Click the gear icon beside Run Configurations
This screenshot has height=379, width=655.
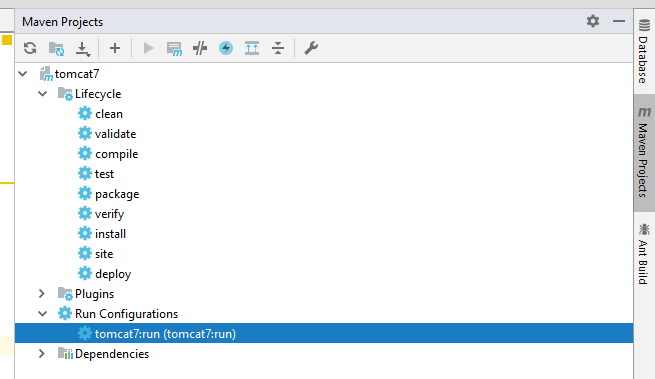65,313
